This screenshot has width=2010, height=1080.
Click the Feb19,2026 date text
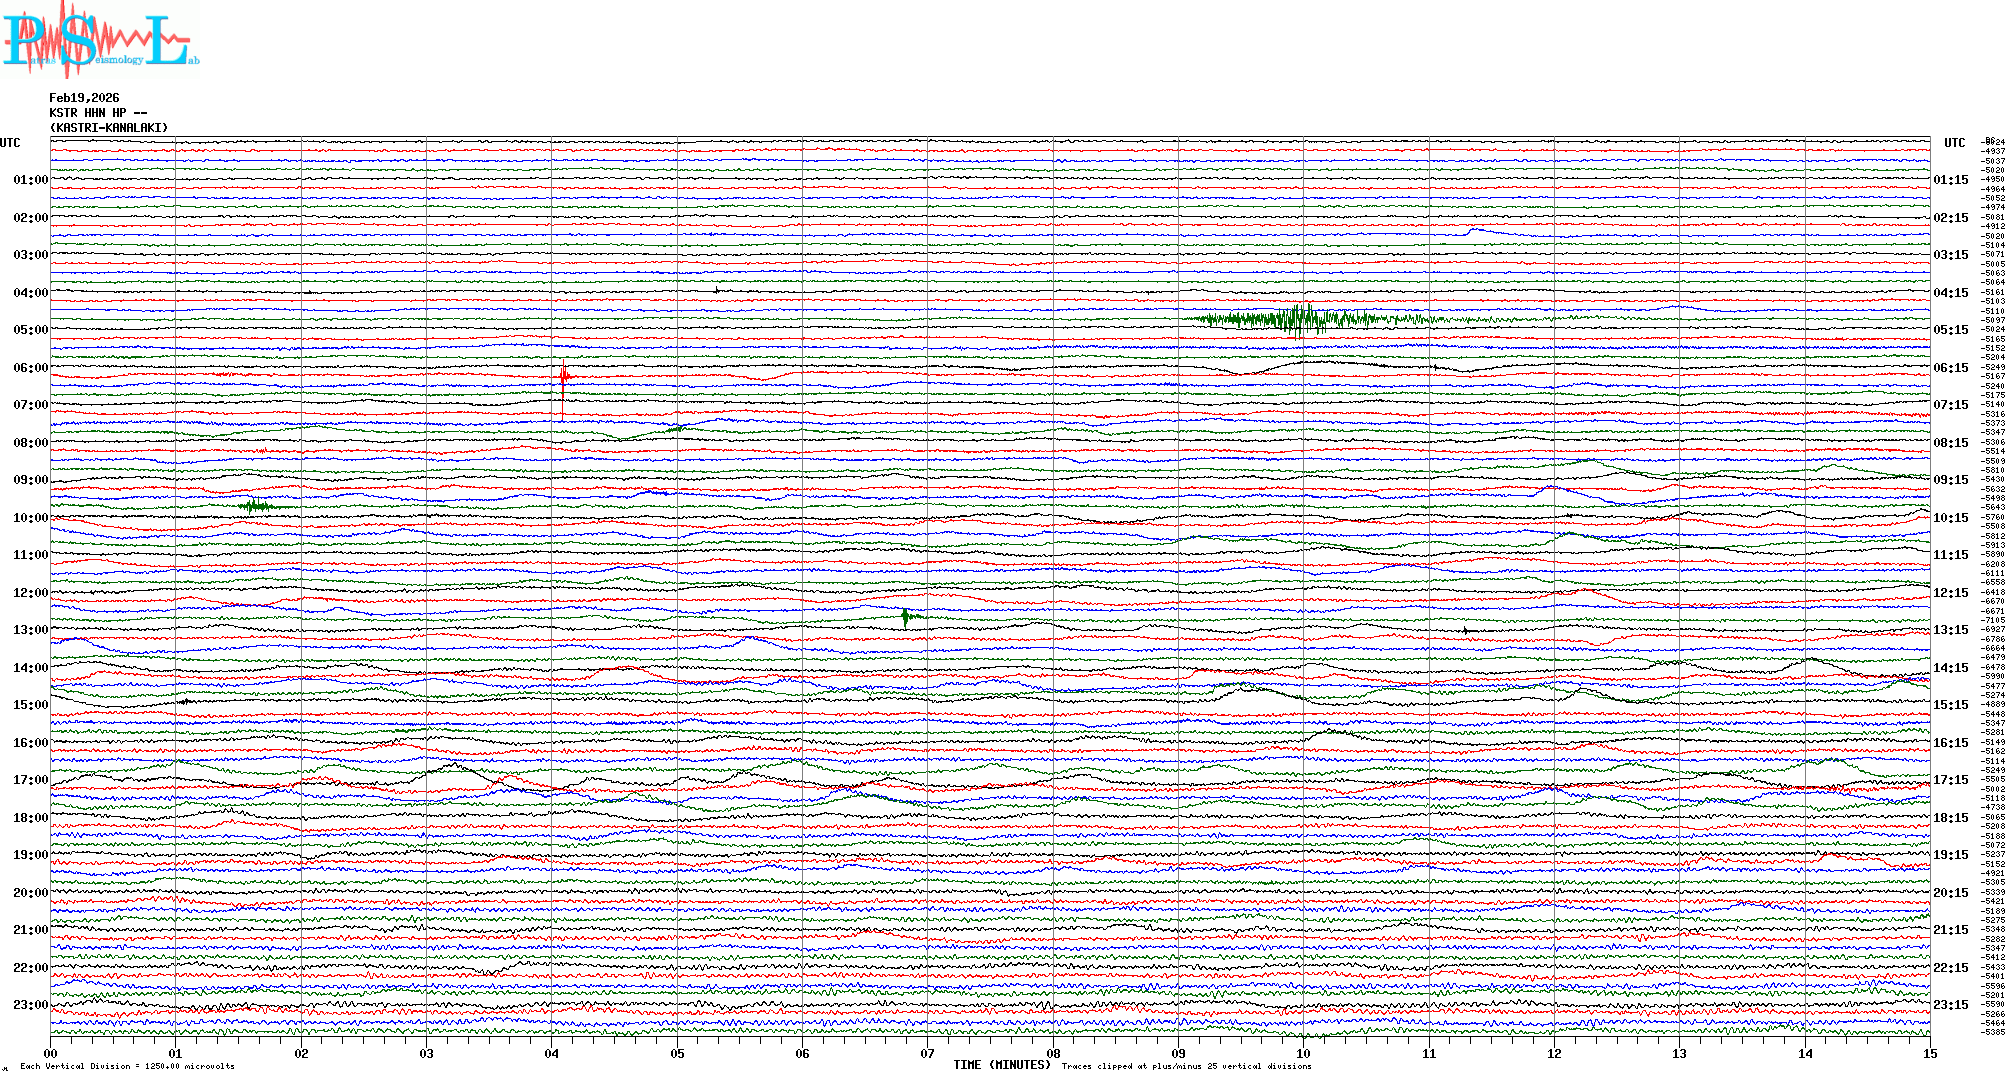pos(84,98)
